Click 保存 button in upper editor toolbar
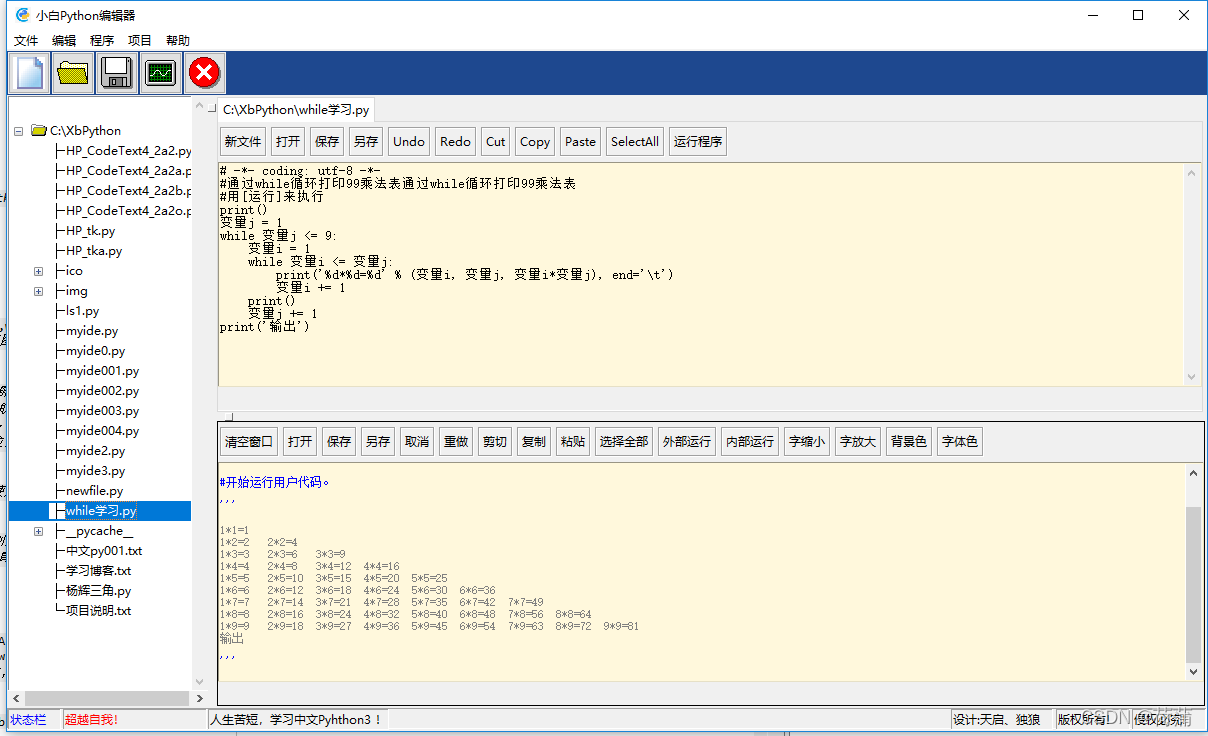 (x=327, y=142)
